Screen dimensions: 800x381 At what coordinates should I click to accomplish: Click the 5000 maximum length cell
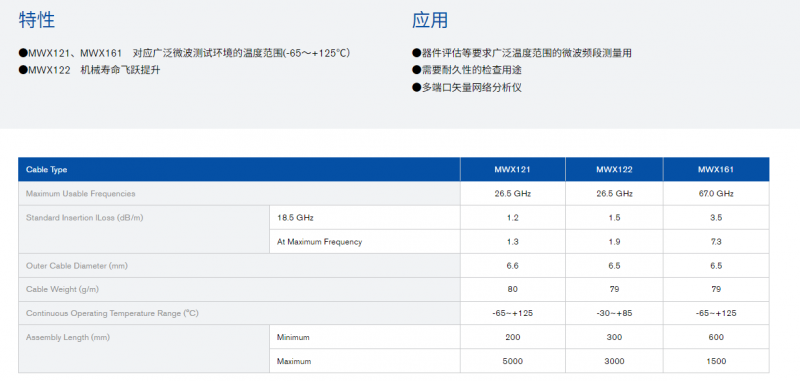click(x=513, y=361)
